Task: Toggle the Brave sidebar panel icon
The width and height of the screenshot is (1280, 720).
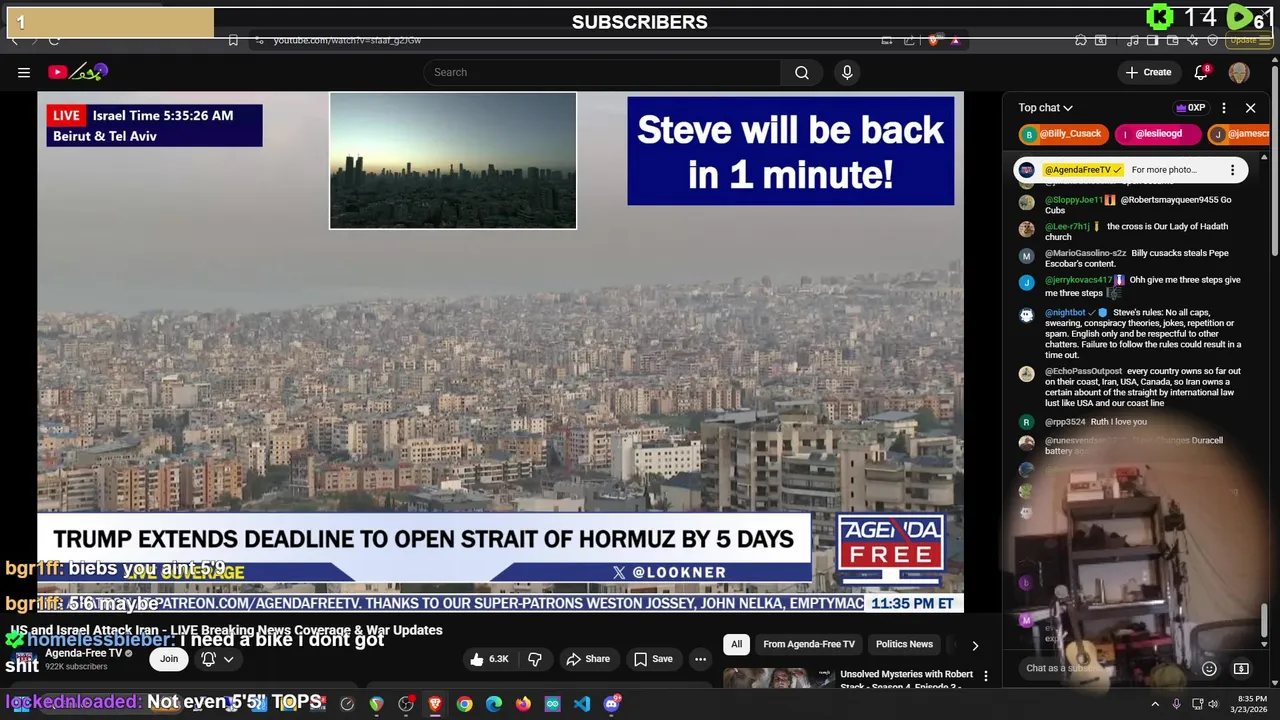Action: 1152,40
